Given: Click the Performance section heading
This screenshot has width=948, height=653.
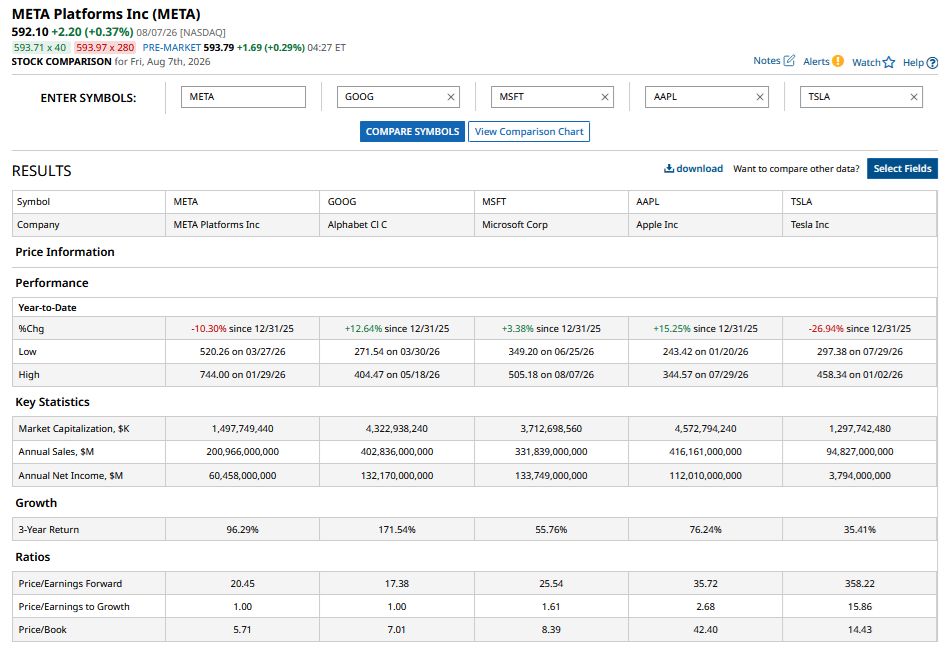Looking at the screenshot, I should point(52,282).
